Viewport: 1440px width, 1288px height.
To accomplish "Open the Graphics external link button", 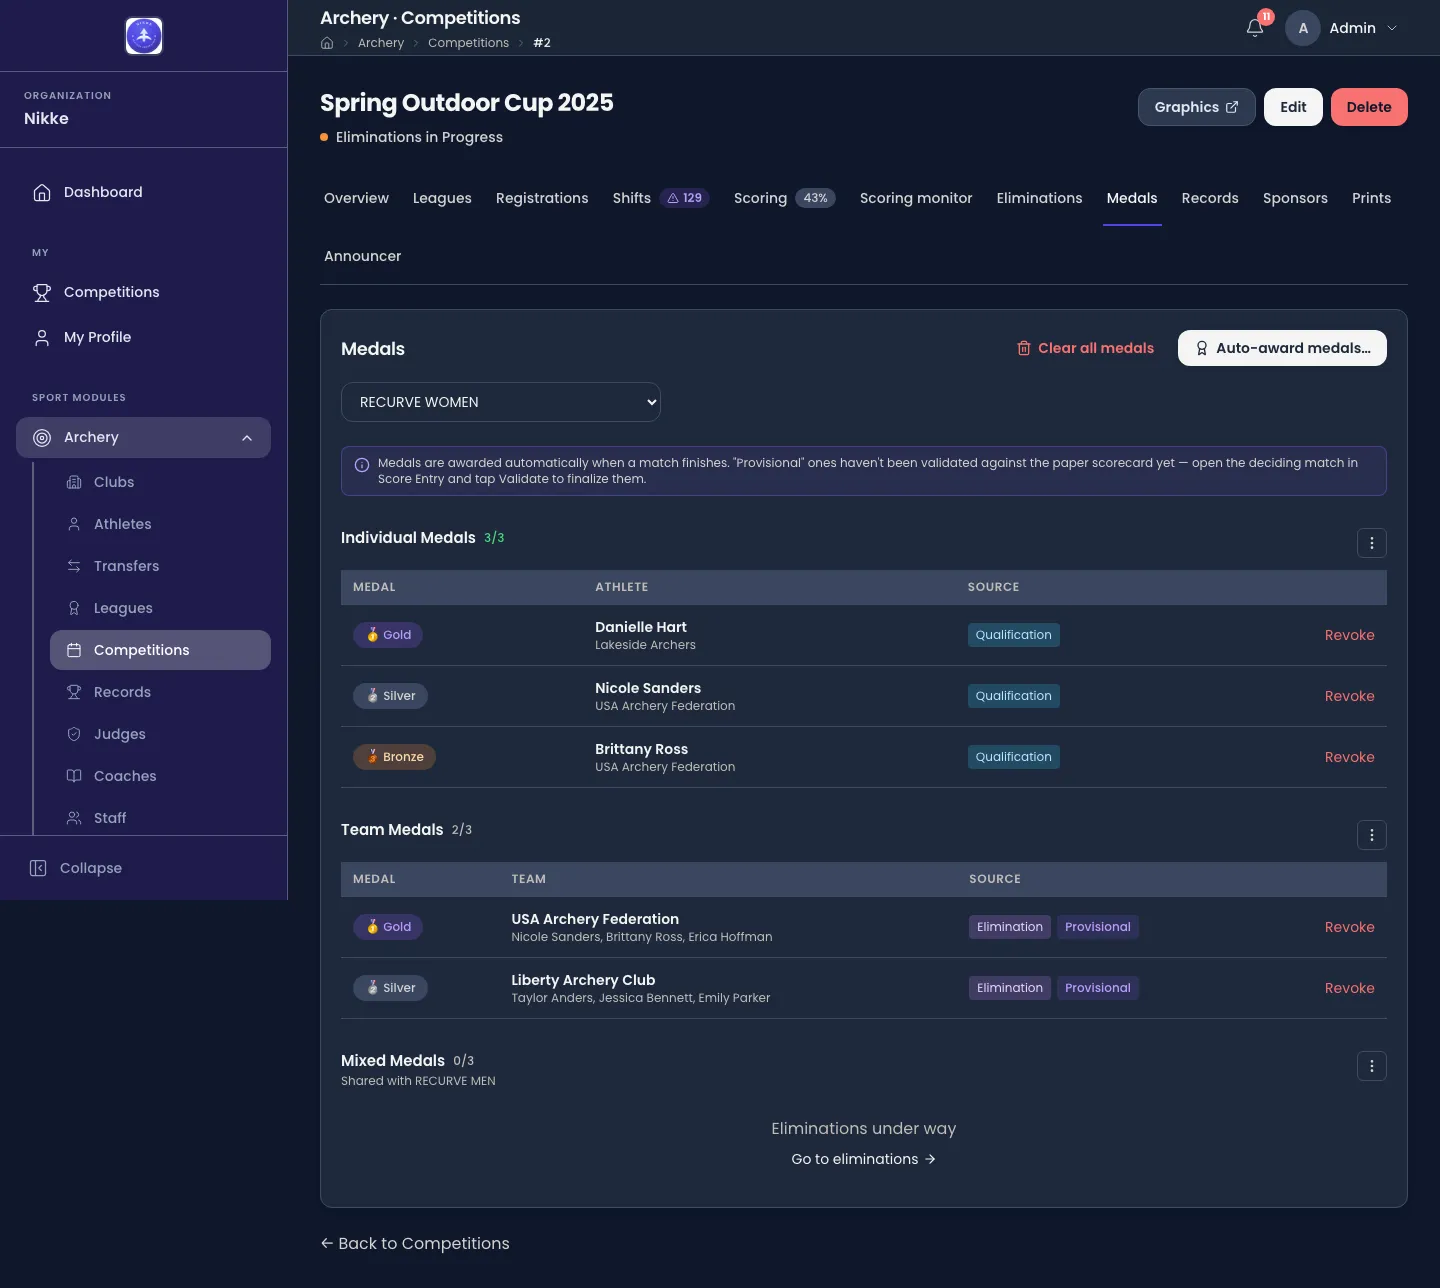I will click(x=1196, y=107).
